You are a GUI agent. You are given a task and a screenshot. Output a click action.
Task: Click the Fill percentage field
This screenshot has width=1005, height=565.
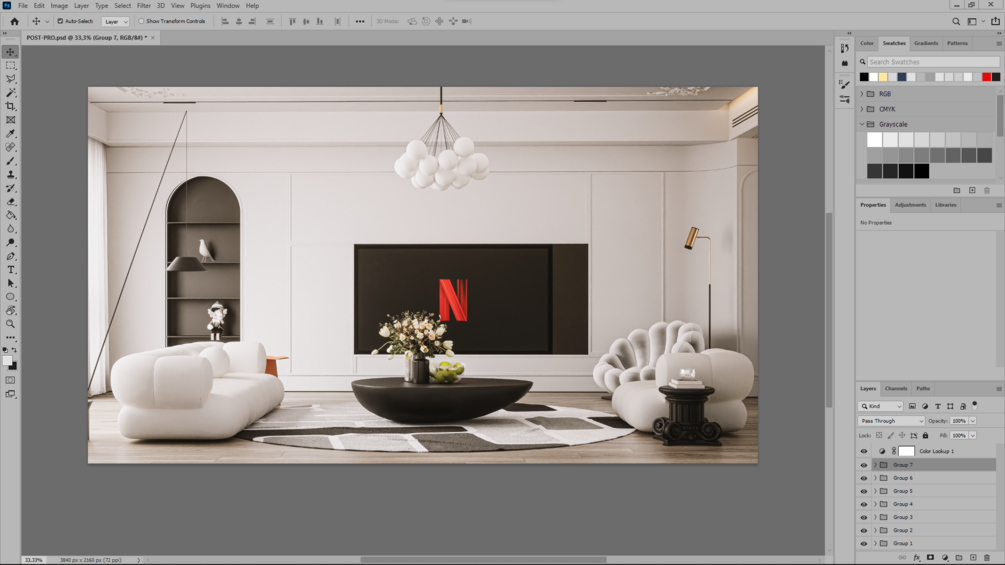pyautogui.click(x=958, y=436)
